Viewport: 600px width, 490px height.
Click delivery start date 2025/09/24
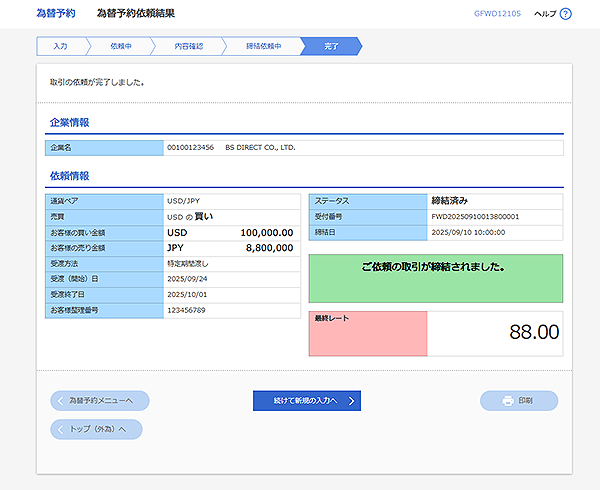pyautogui.click(x=187, y=279)
